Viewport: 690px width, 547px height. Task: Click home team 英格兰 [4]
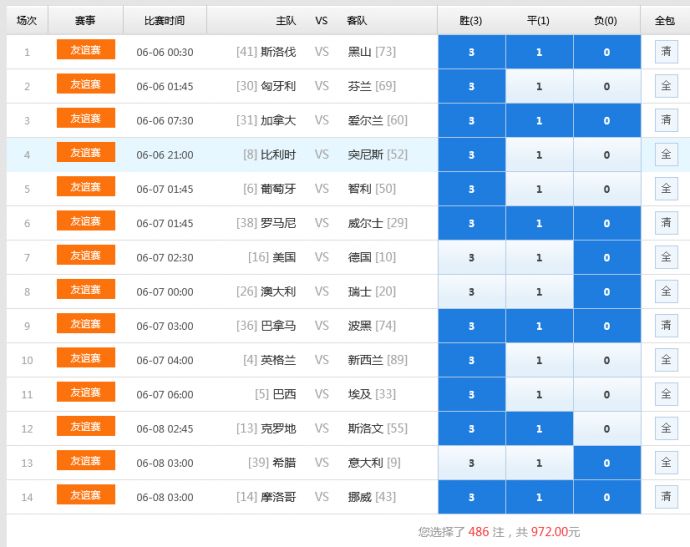[269, 360]
